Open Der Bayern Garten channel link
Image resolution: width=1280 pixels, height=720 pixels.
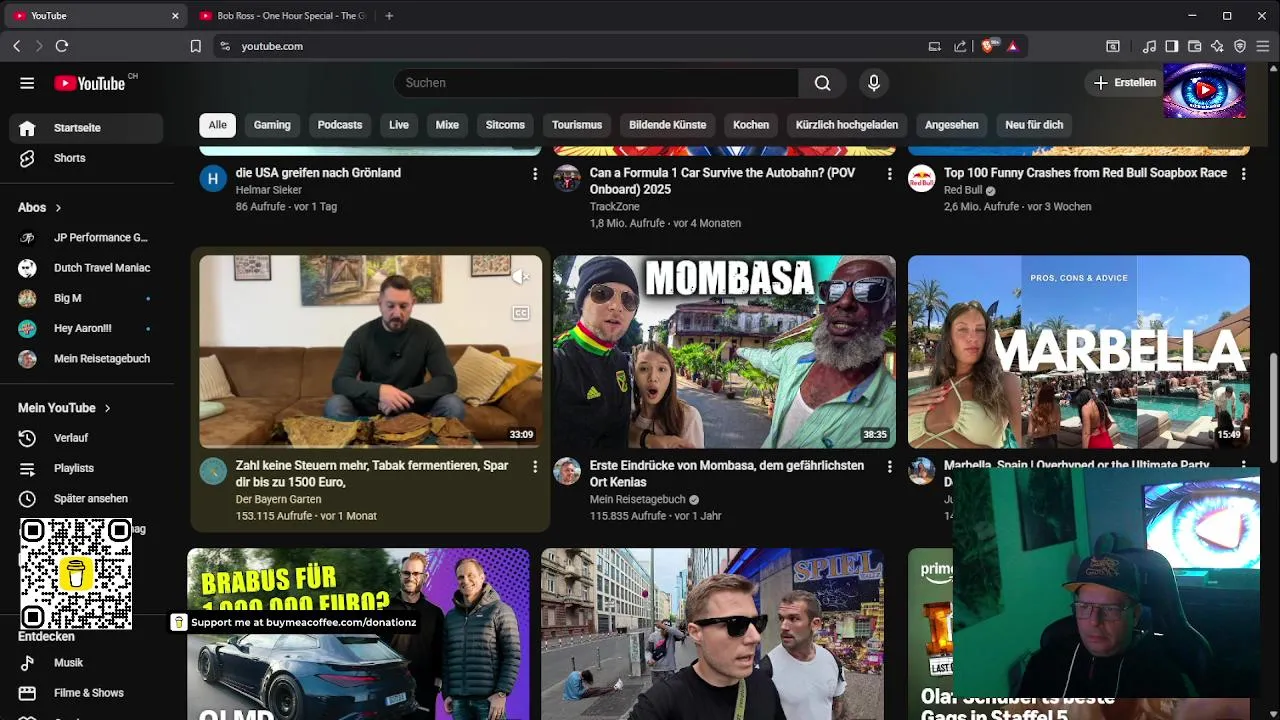278,499
